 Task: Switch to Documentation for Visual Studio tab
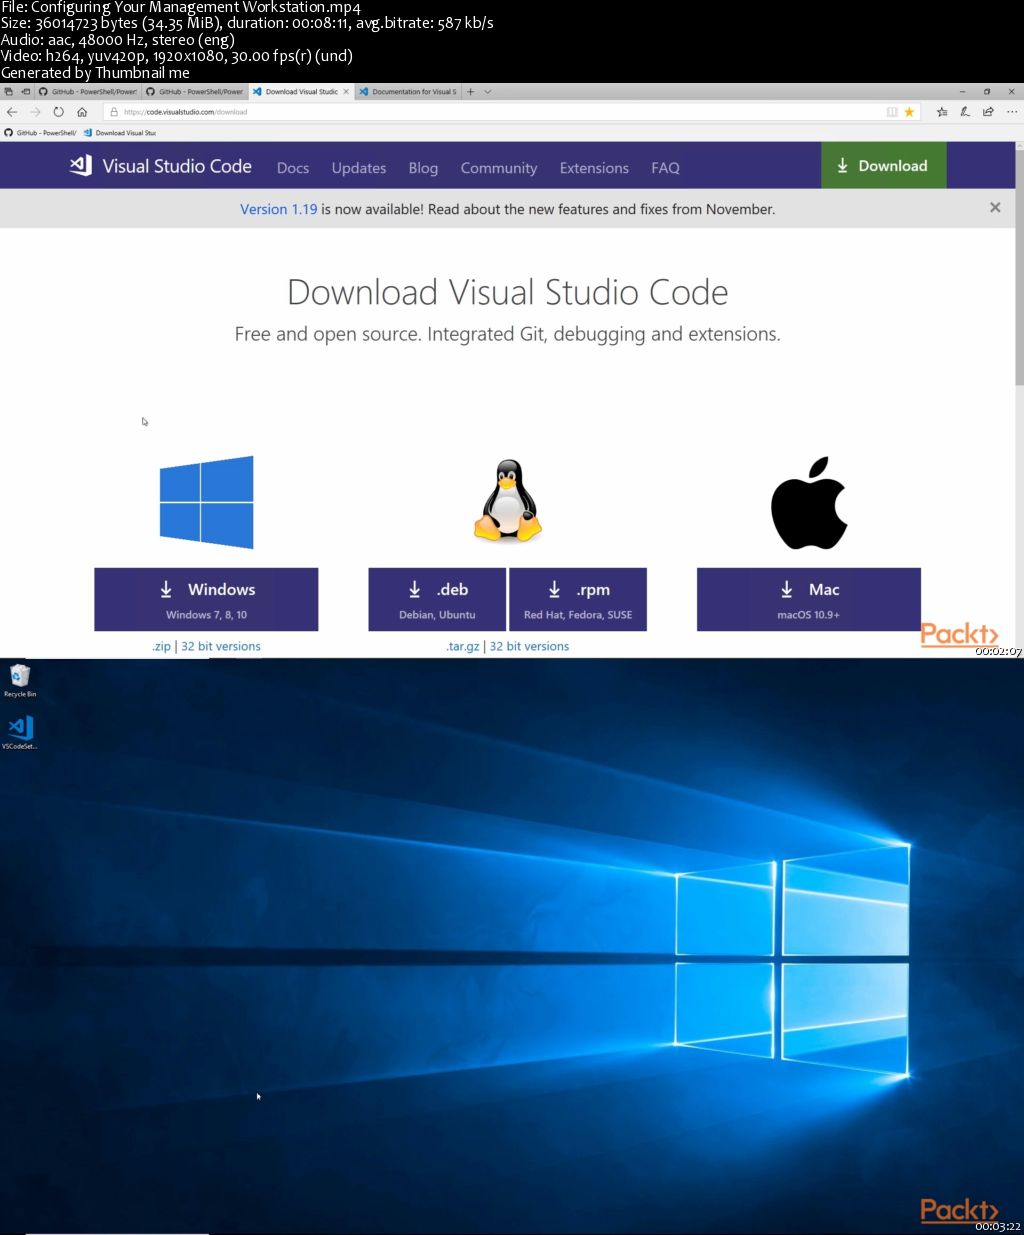point(408,91)
